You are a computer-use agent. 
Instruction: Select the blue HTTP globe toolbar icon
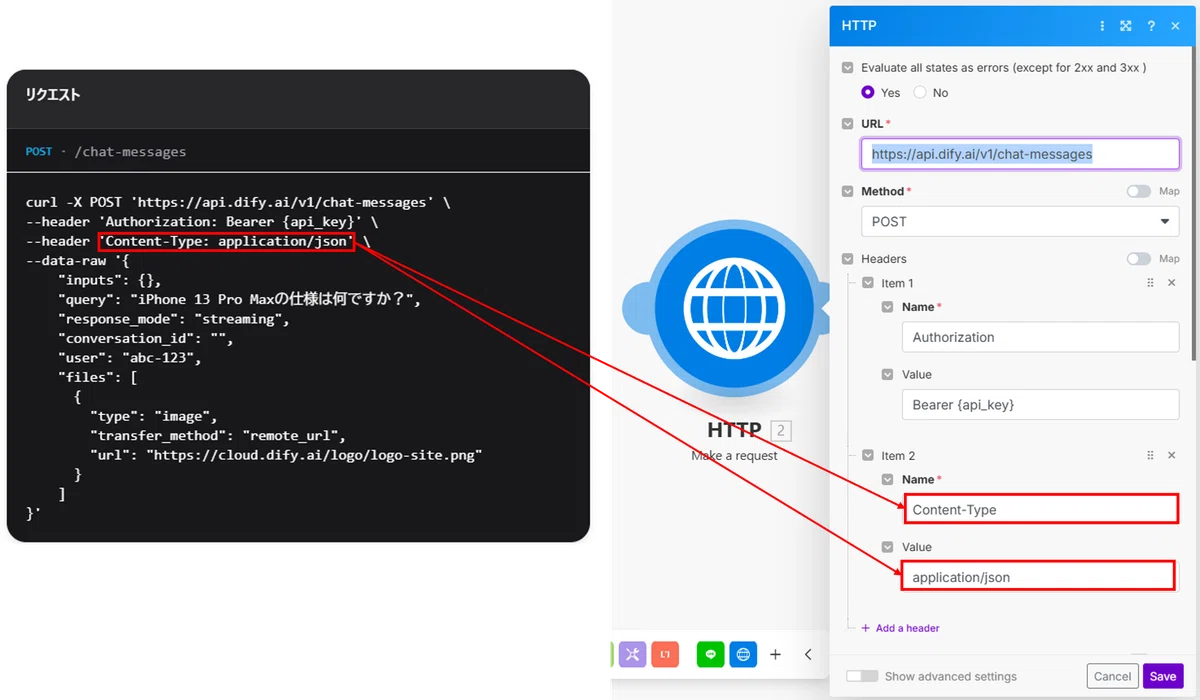(743, 654)
